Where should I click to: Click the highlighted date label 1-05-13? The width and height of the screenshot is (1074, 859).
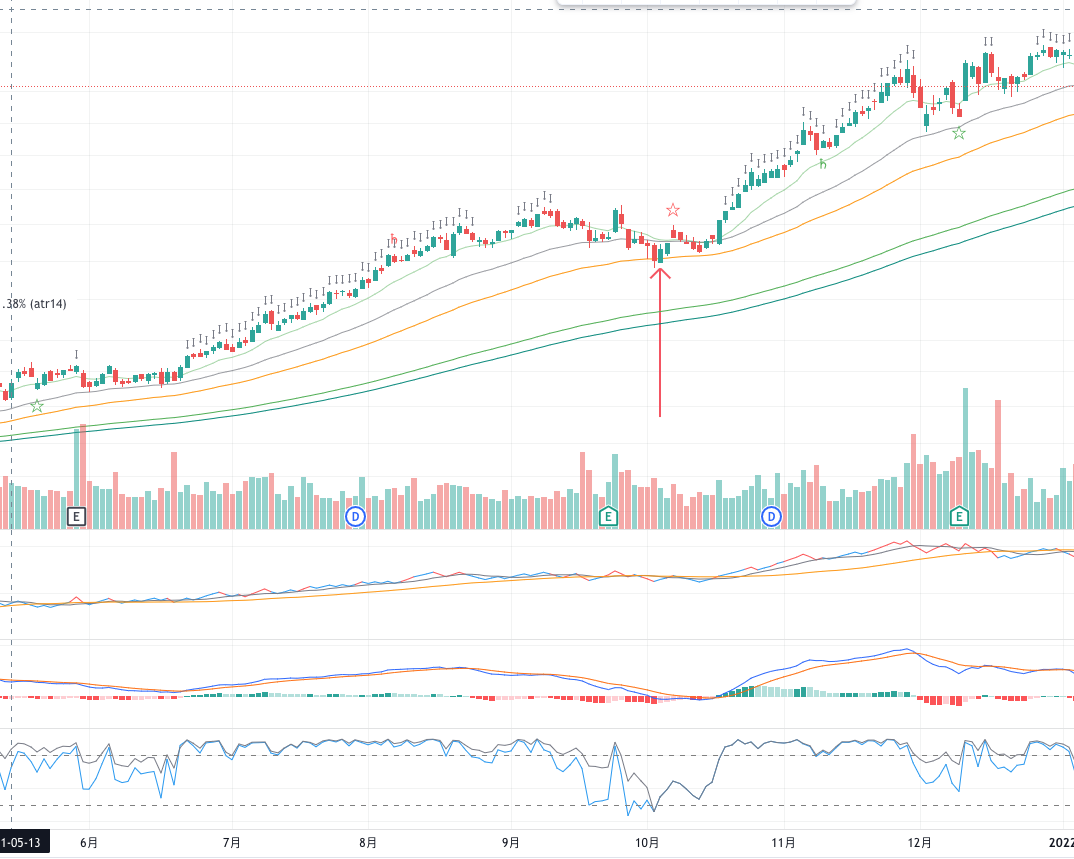(x=24, y=843)
